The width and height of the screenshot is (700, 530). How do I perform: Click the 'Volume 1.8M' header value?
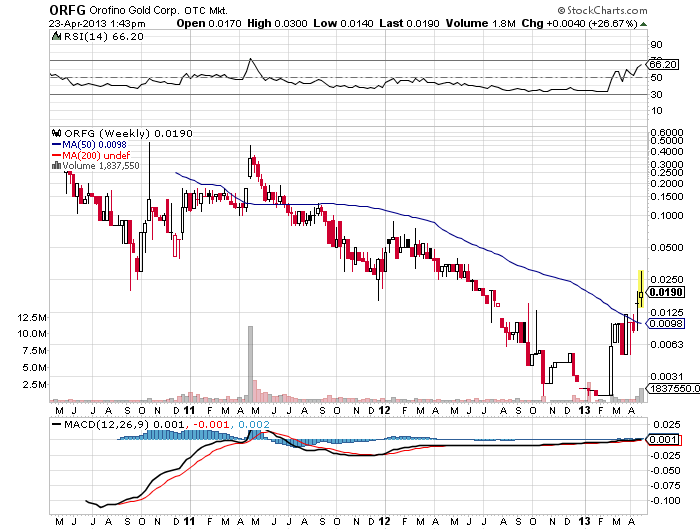tap(480, 23)
